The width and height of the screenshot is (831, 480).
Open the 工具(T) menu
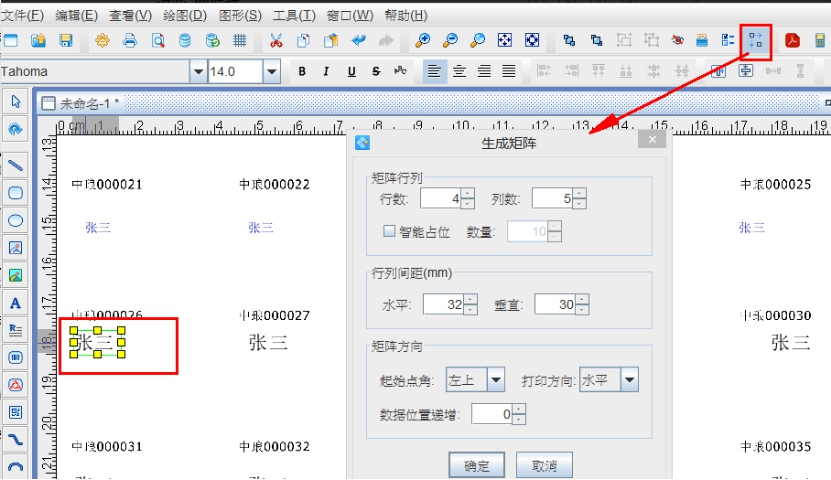pos(294,16)
